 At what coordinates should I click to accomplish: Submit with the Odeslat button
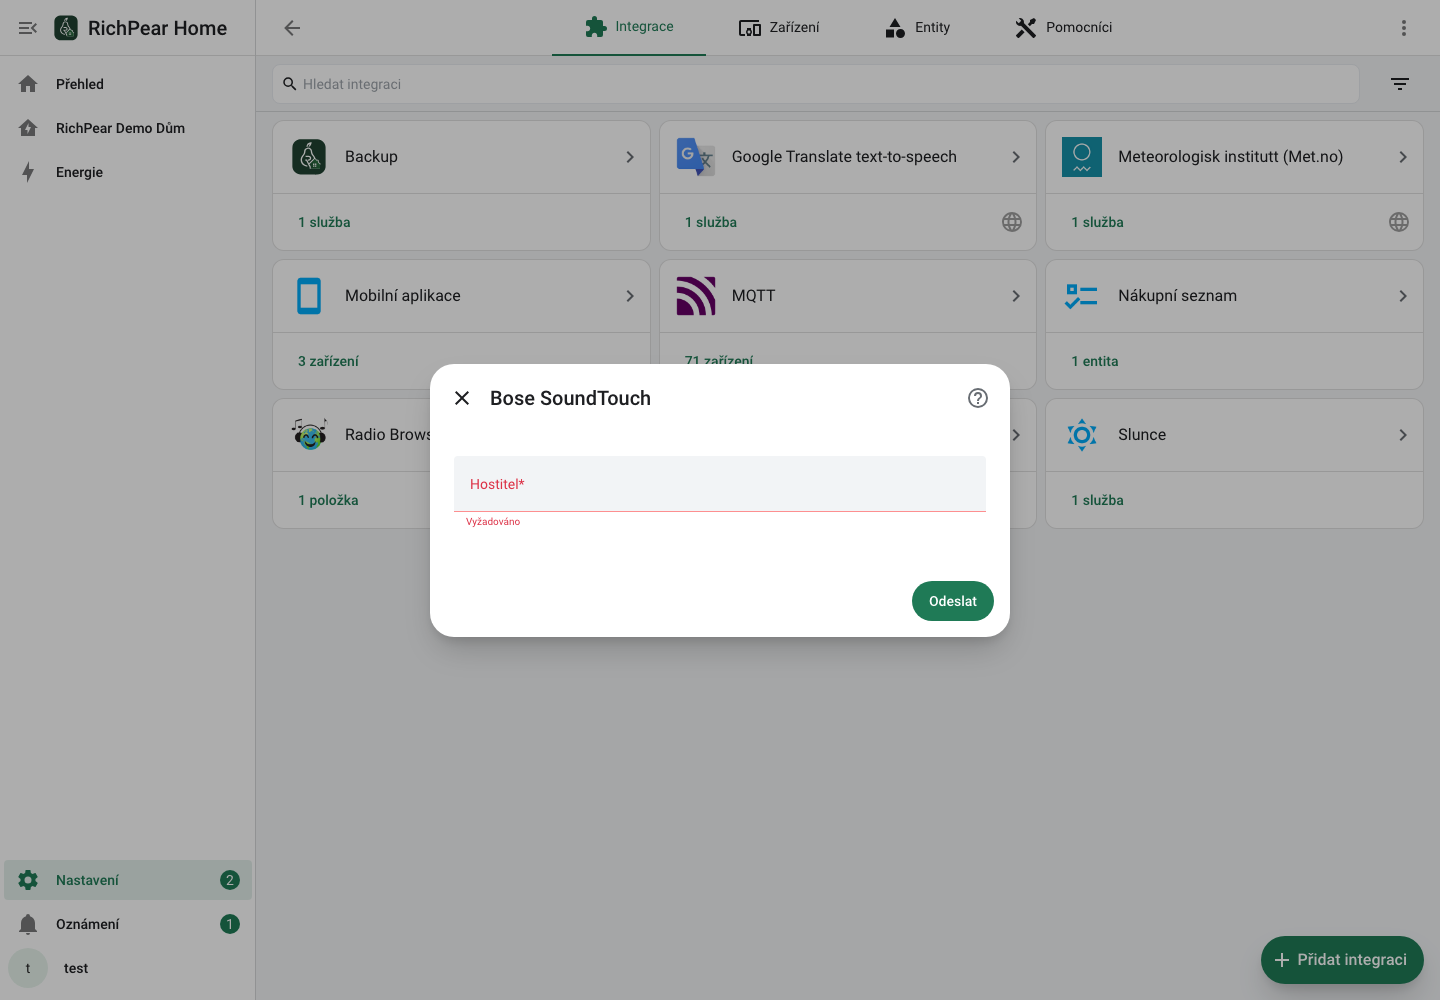click(953, 601)
